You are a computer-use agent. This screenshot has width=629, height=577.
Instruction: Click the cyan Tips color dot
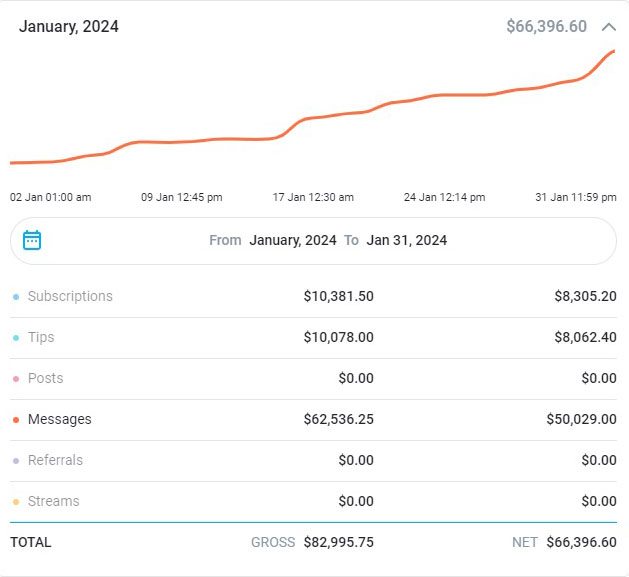click(16, 338)
